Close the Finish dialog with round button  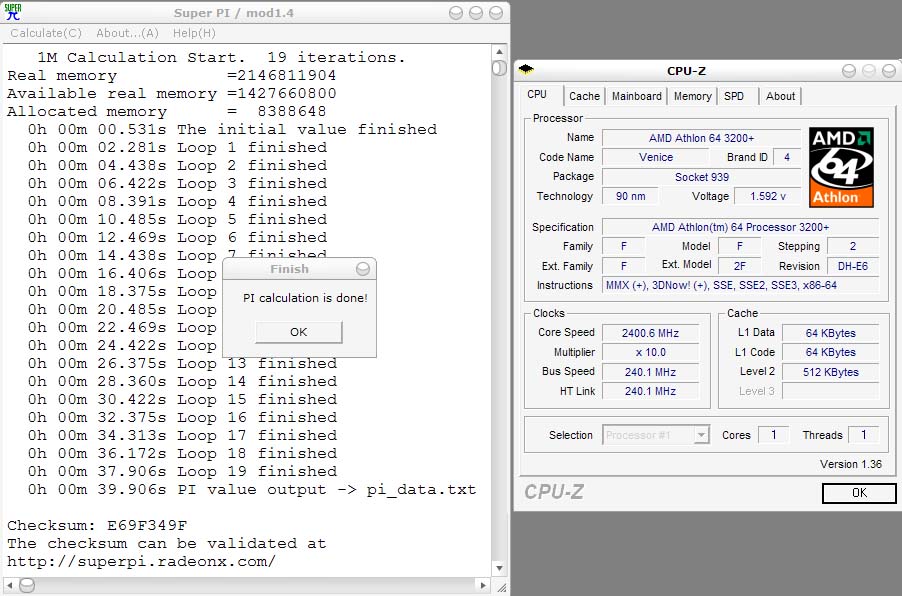(x=362, y=269)
